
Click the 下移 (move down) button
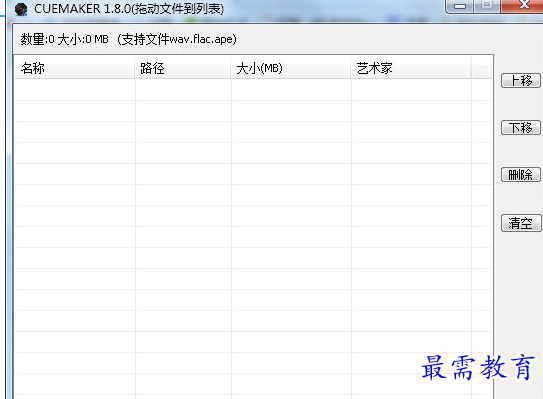(x=520, y=127)
